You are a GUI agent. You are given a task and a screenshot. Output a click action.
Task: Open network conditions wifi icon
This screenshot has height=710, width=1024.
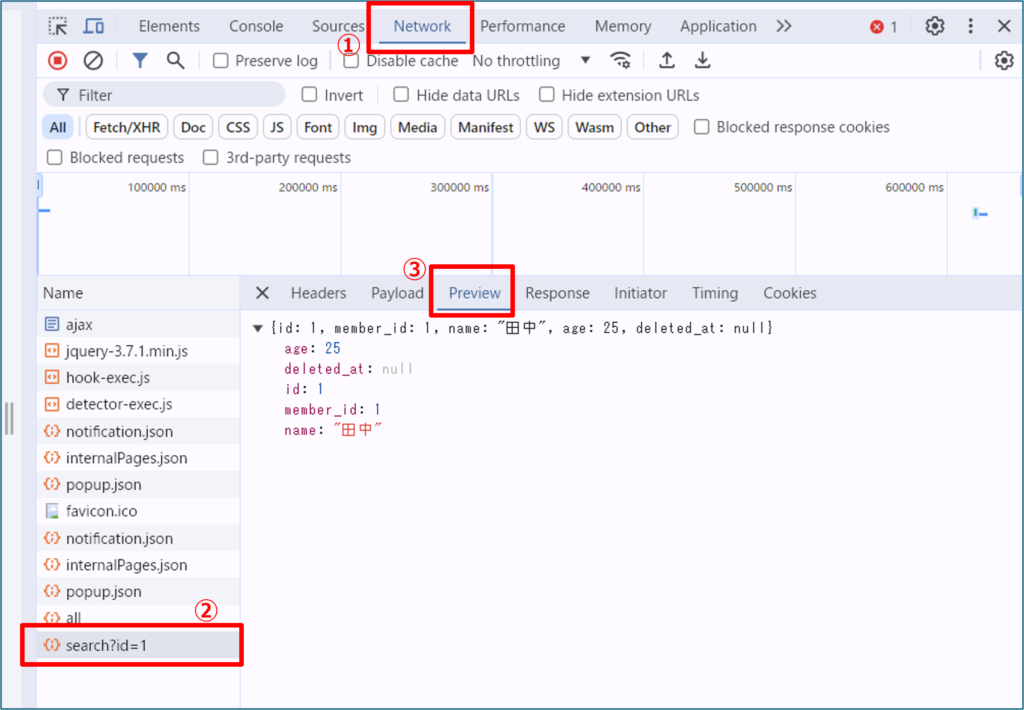click(x=621, y=61)
